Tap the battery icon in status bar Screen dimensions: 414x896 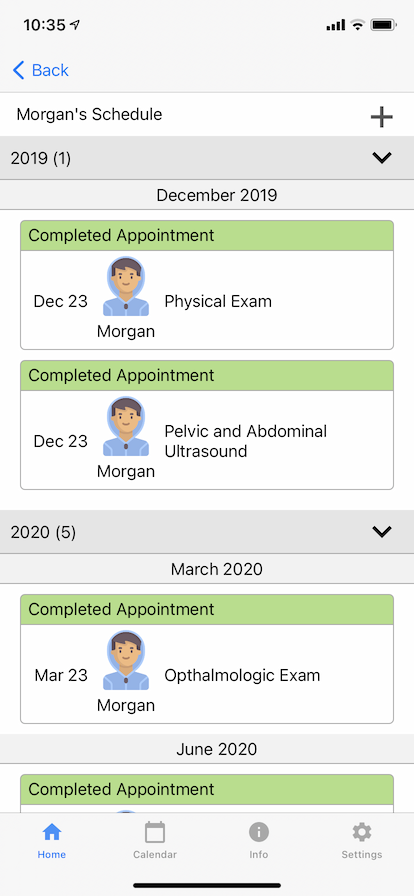(x=383, y=25)
